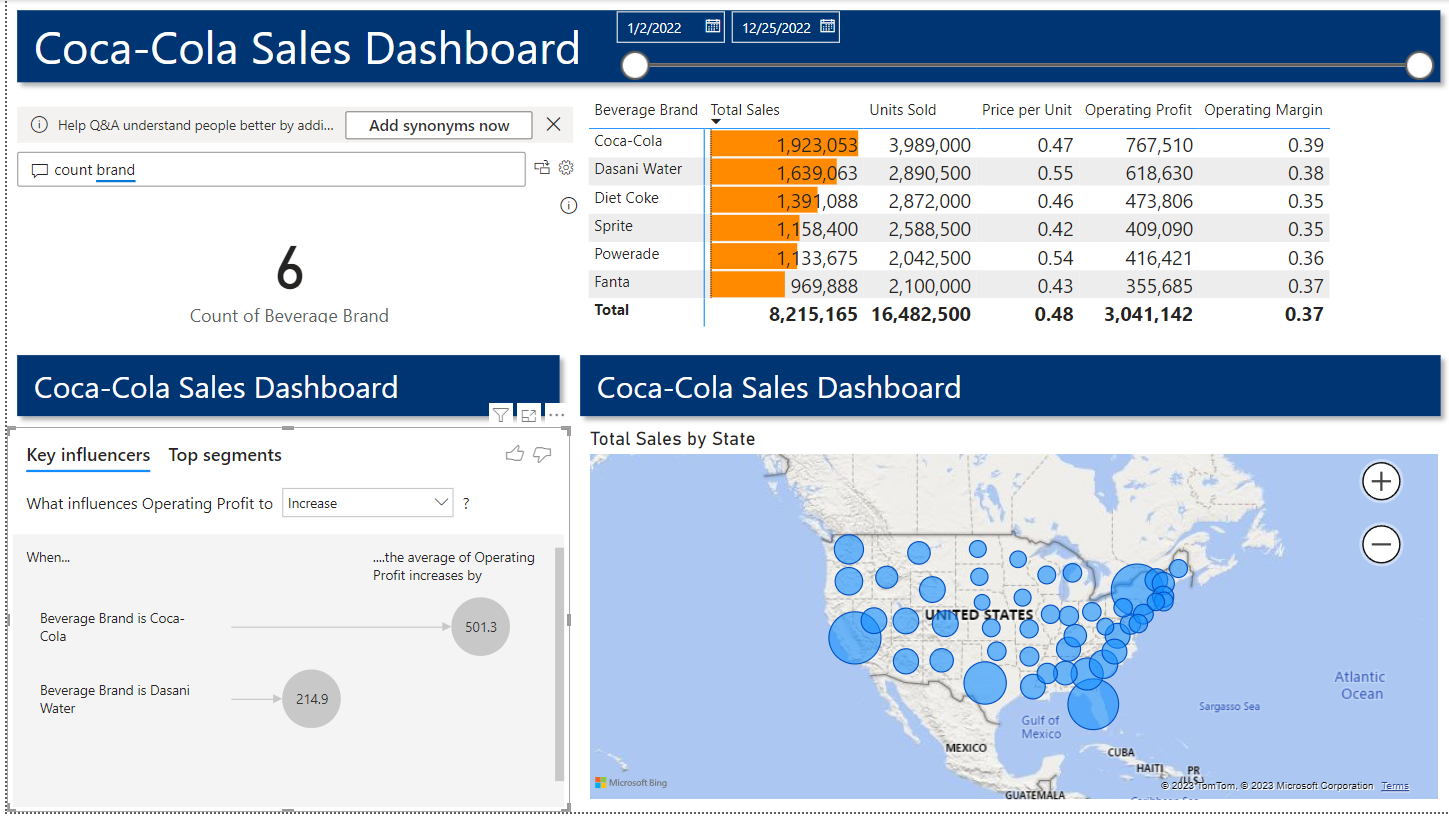
Task: Open the start date calendar picker icon
Action: [x=713, y=27]
